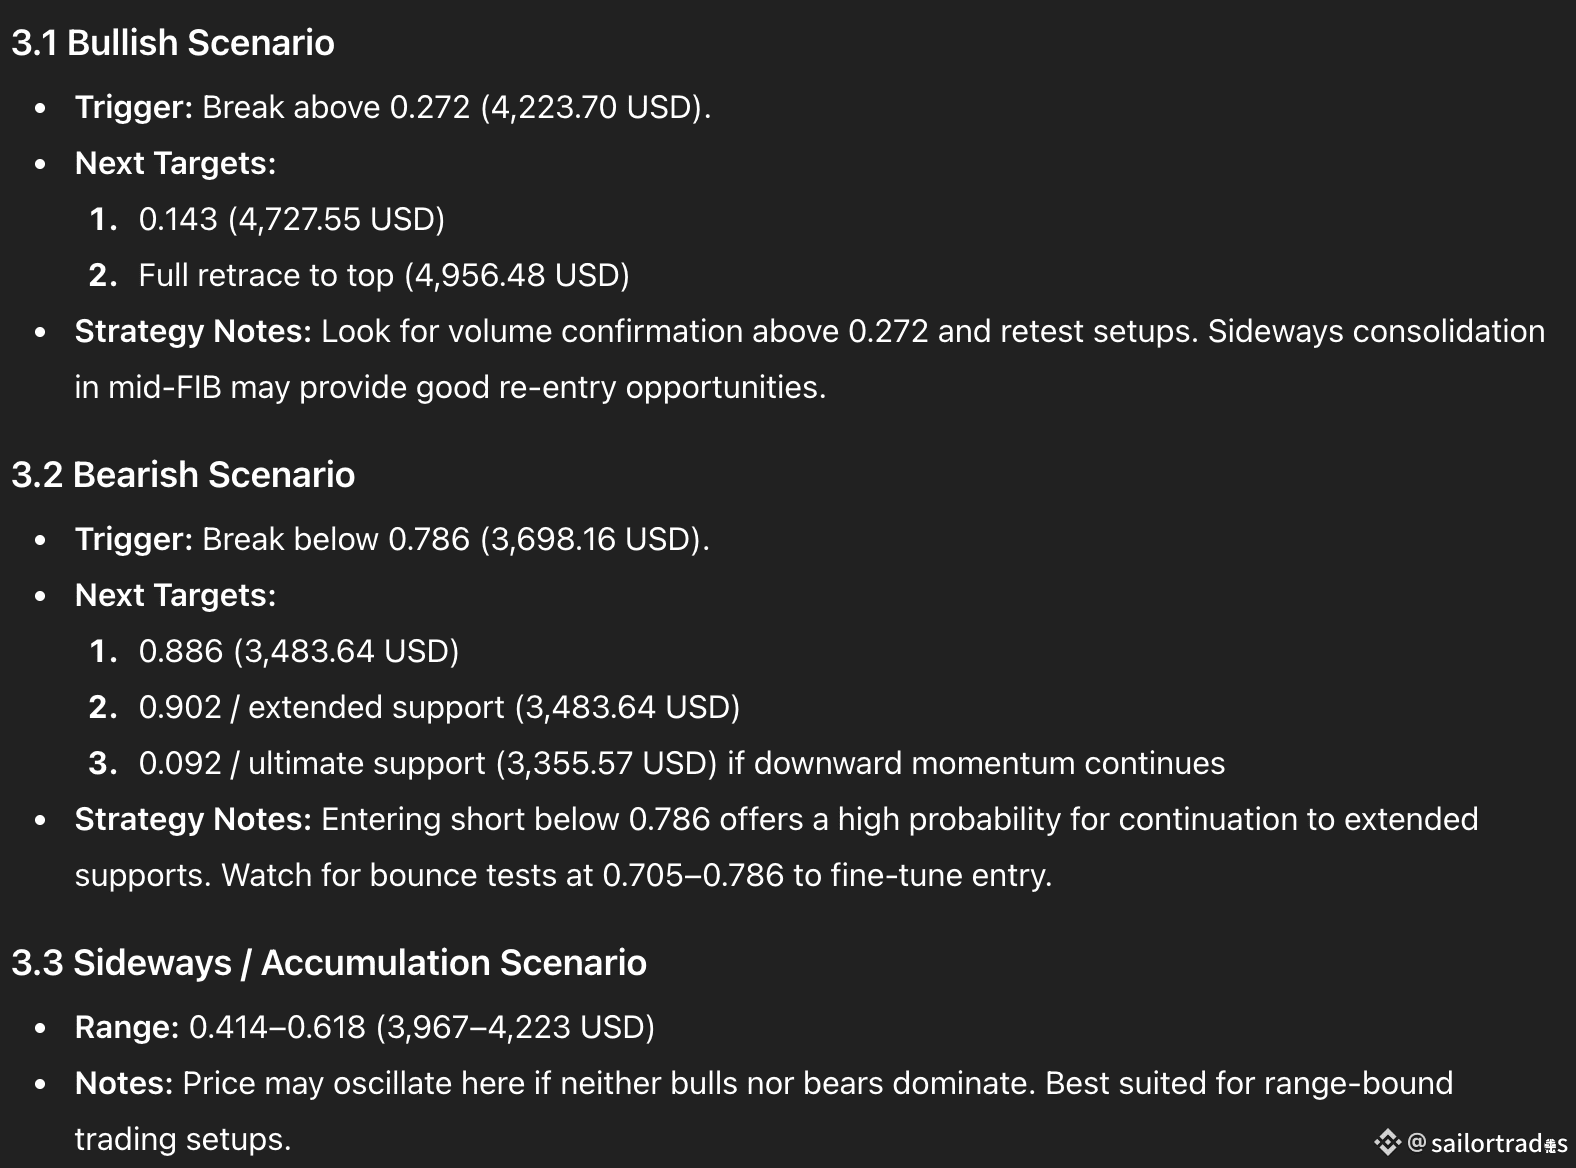Viewport: 1576px width, 1168px height.
Task: Click the '0.705–0.786' bounce test text
Action: 693,875
